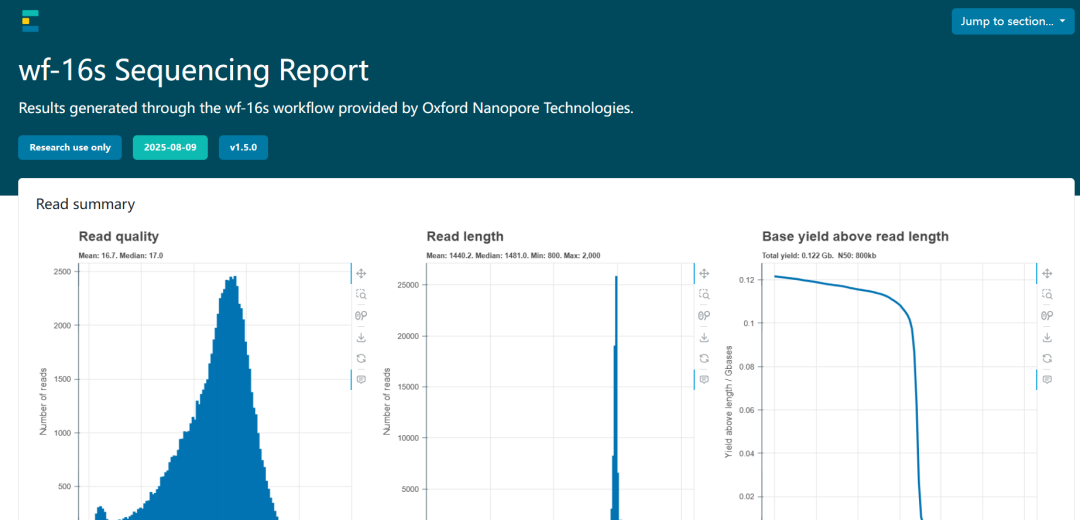The image size is (1080, 520).
Task: Activate Pan tool on Base yield plot
Action: click(x=1047, y=273)
